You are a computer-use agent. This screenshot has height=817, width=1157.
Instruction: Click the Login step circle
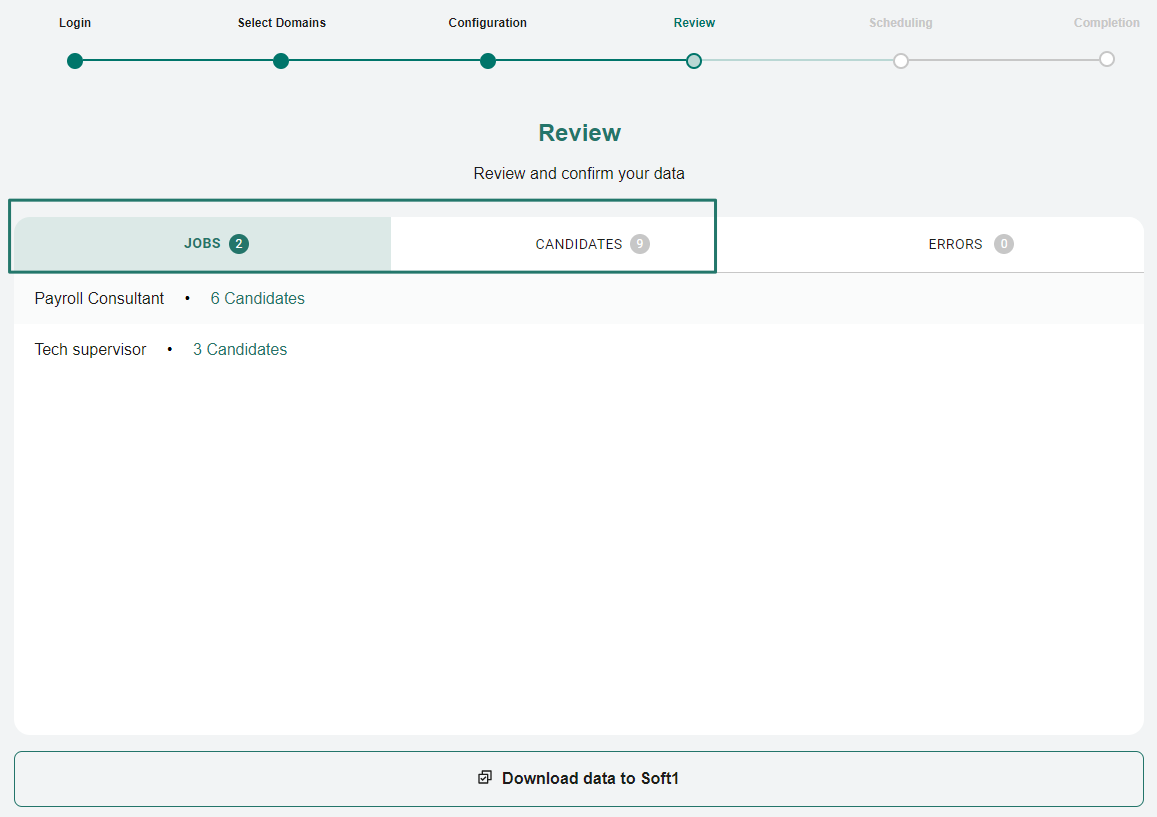point(75,61)
